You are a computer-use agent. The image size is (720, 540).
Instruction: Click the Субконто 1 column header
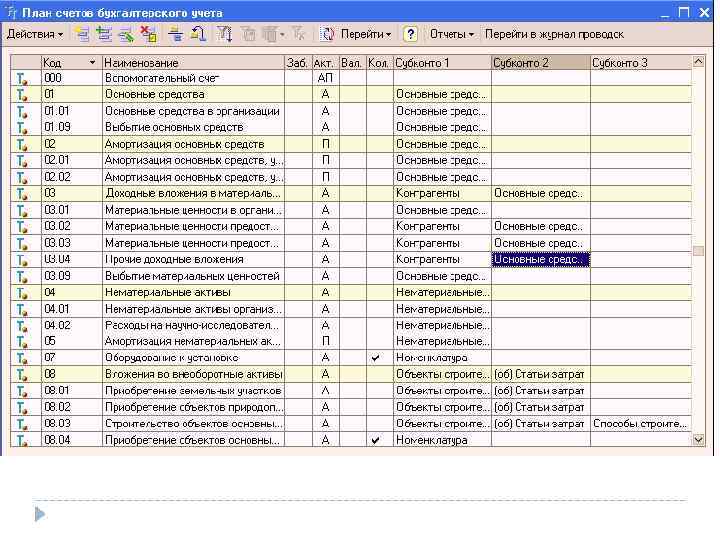442,62
